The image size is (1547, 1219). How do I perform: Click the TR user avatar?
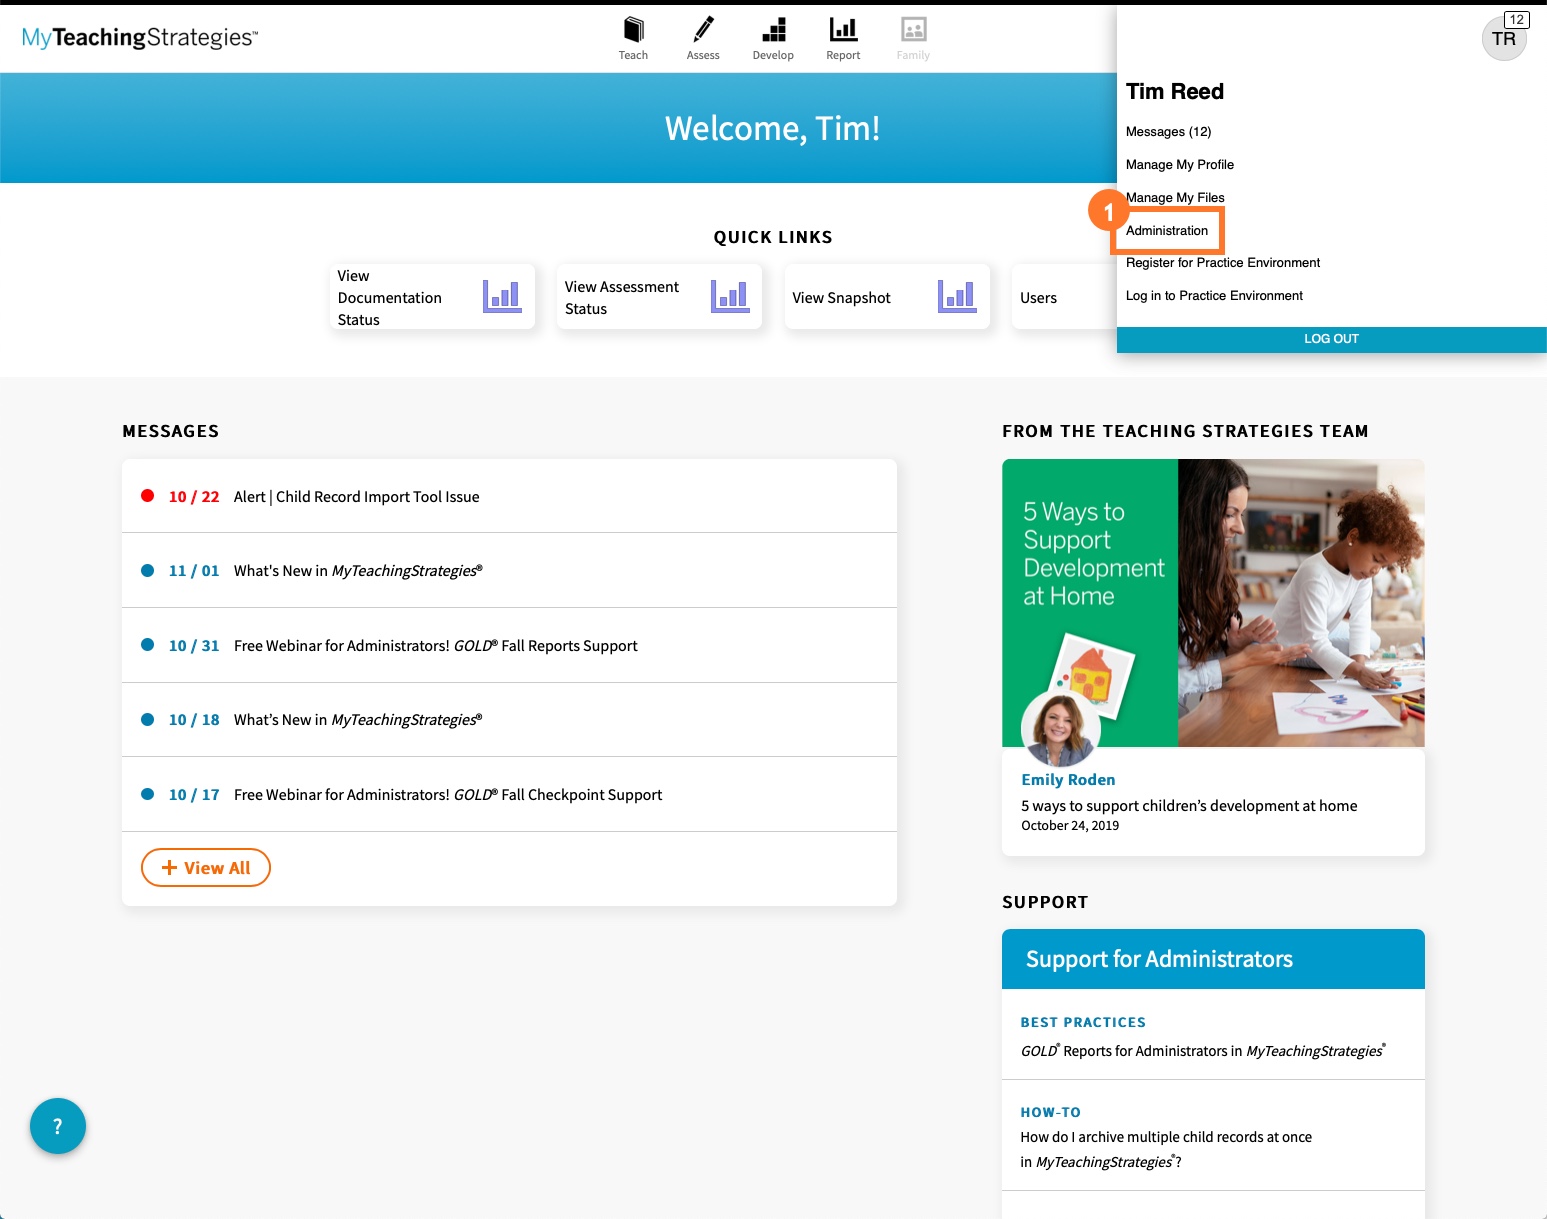[1503, 39]
